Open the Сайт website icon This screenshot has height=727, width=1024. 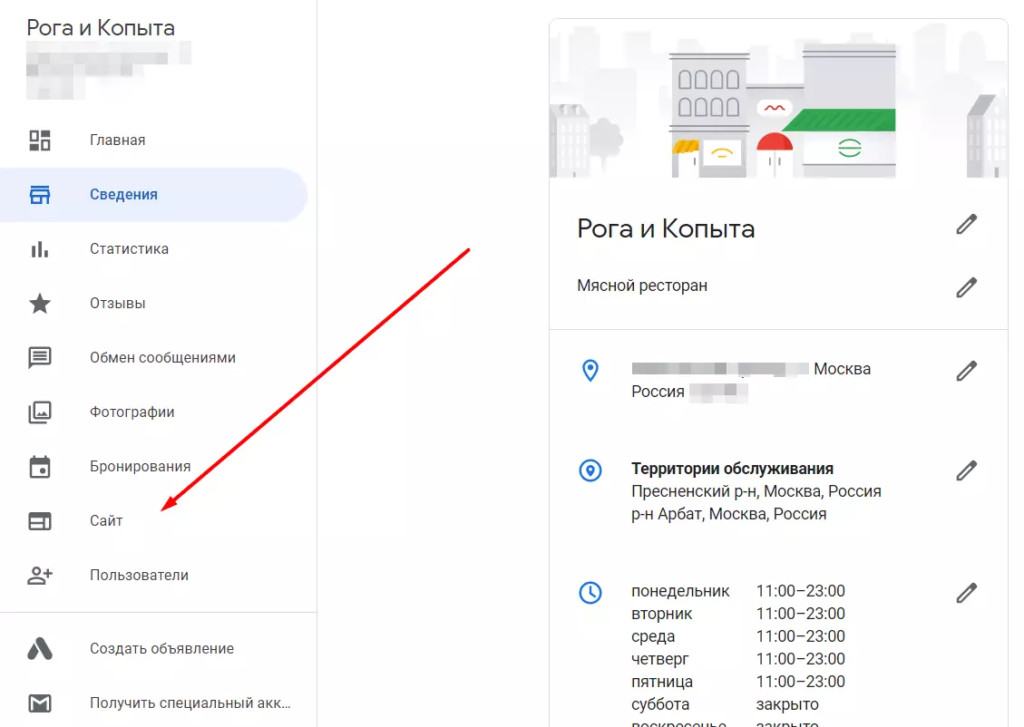[42, 520]
